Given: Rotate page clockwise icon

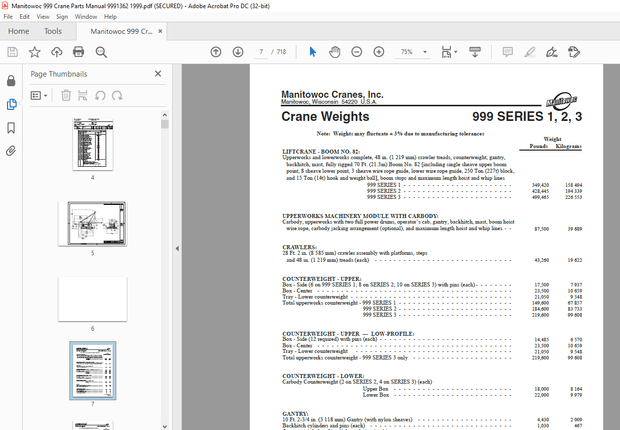Looking at the screenshot, I should click(x=117, y=95).
